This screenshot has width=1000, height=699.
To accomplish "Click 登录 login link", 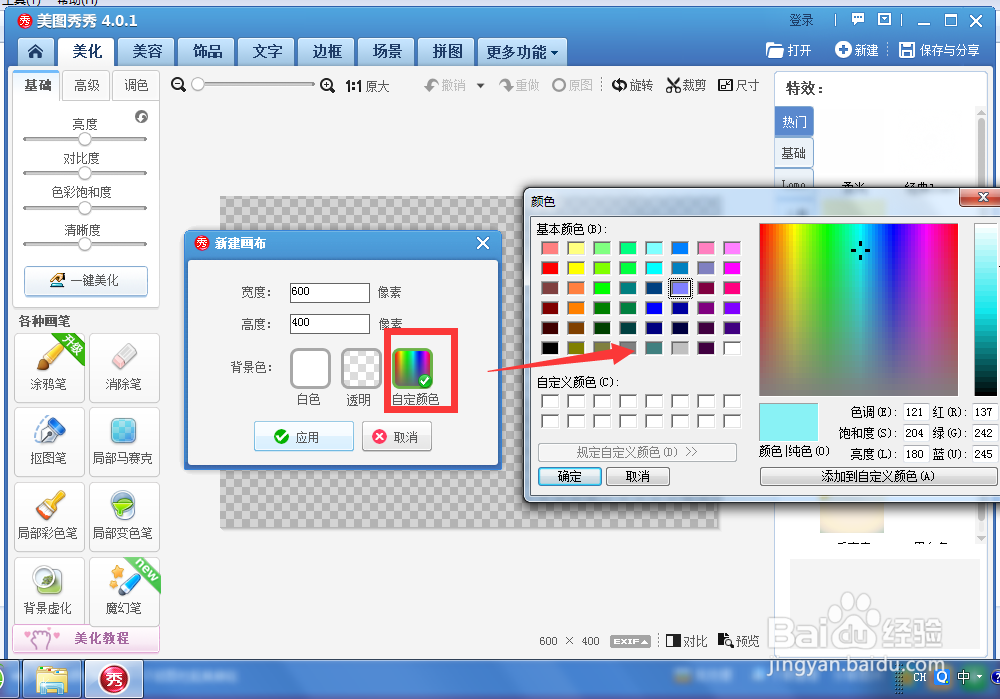I will pos(802,20).
